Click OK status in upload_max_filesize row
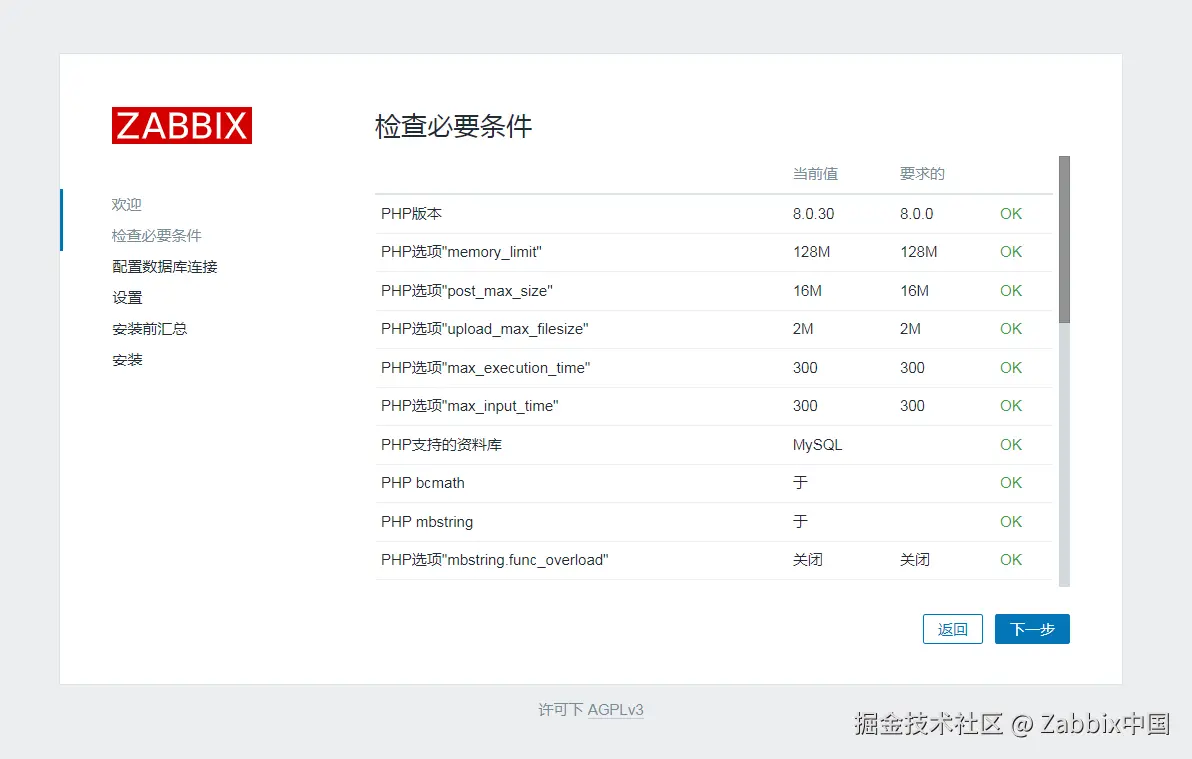Image resolution: width=1192 pixels, height=759 pixels. pyautogui.click(x=1010, y=329)
